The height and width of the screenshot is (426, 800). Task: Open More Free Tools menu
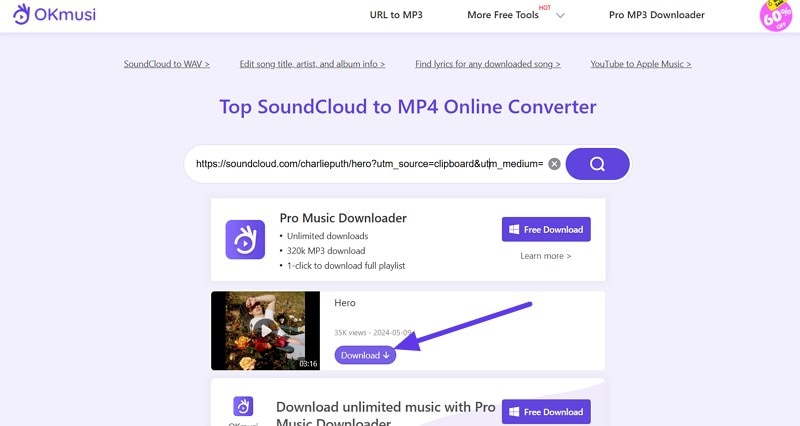click(503, 15)
